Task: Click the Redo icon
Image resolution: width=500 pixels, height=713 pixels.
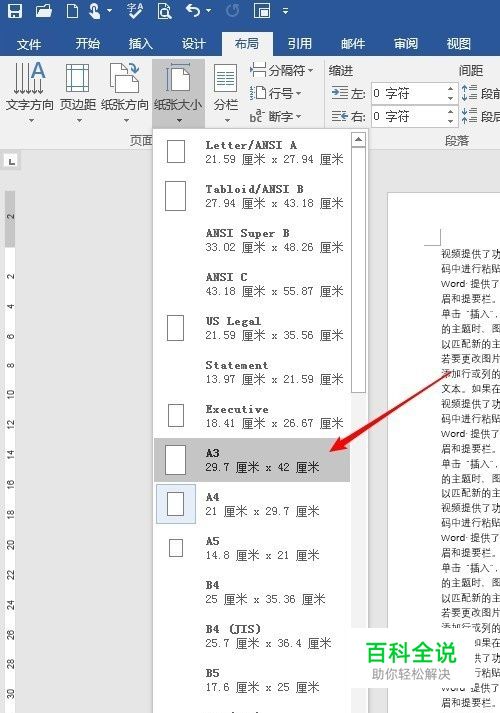Action: [x=232, y=11]
